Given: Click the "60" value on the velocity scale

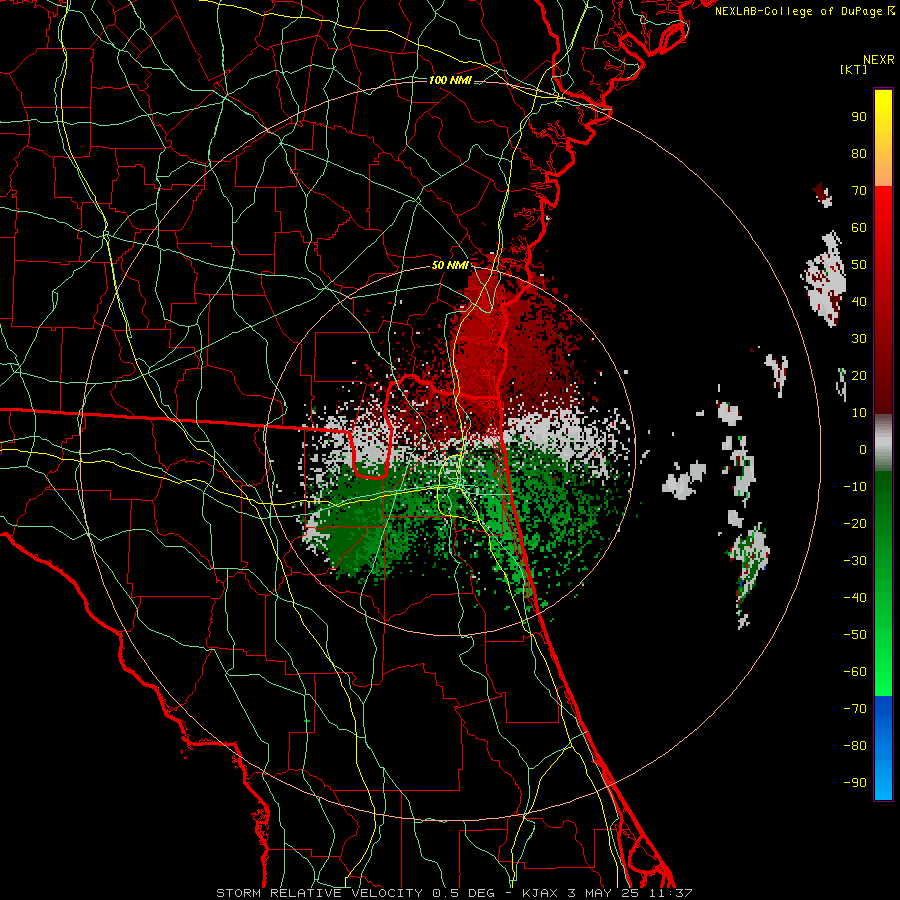Looking at the screenshot, I should [x=859, y=227].
